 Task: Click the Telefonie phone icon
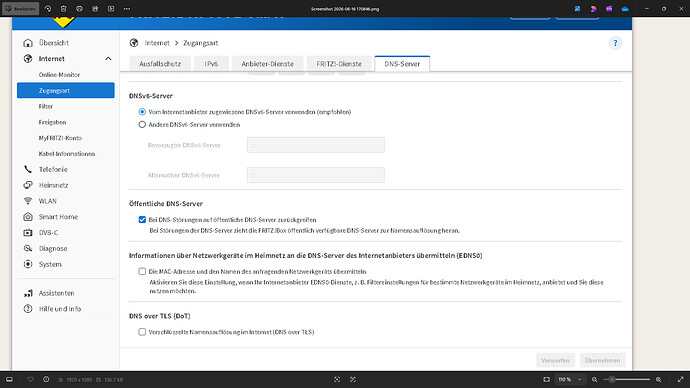pyautogui.click(x=28, y=169)
